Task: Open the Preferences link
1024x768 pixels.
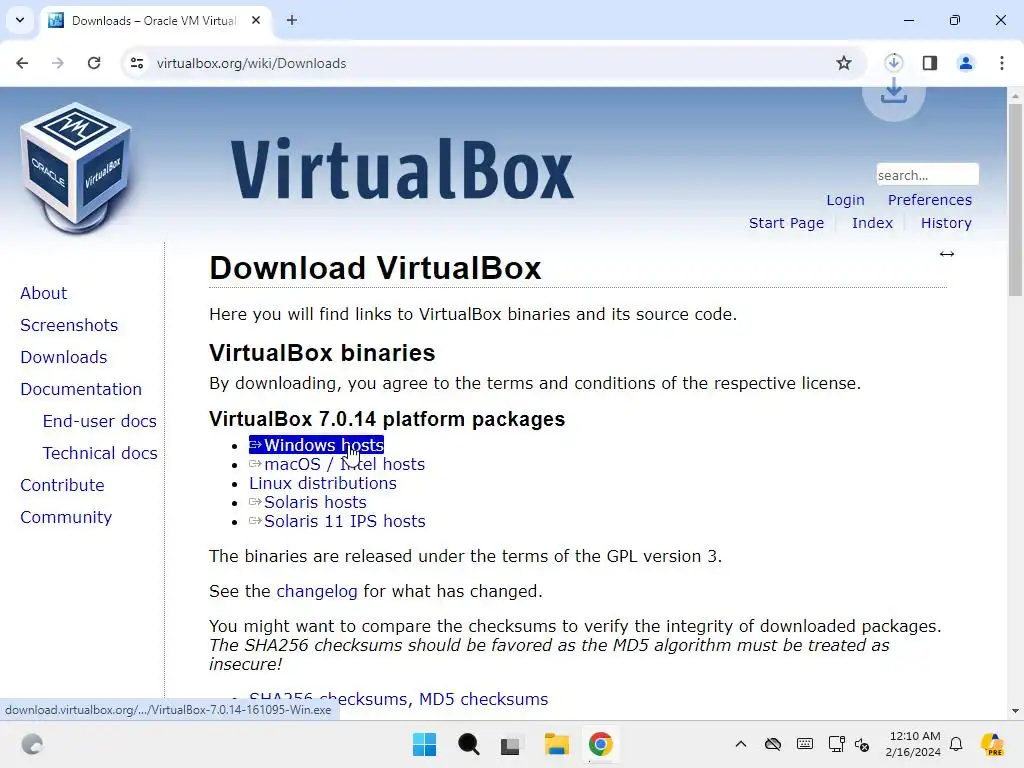Action: coord(929,200)
